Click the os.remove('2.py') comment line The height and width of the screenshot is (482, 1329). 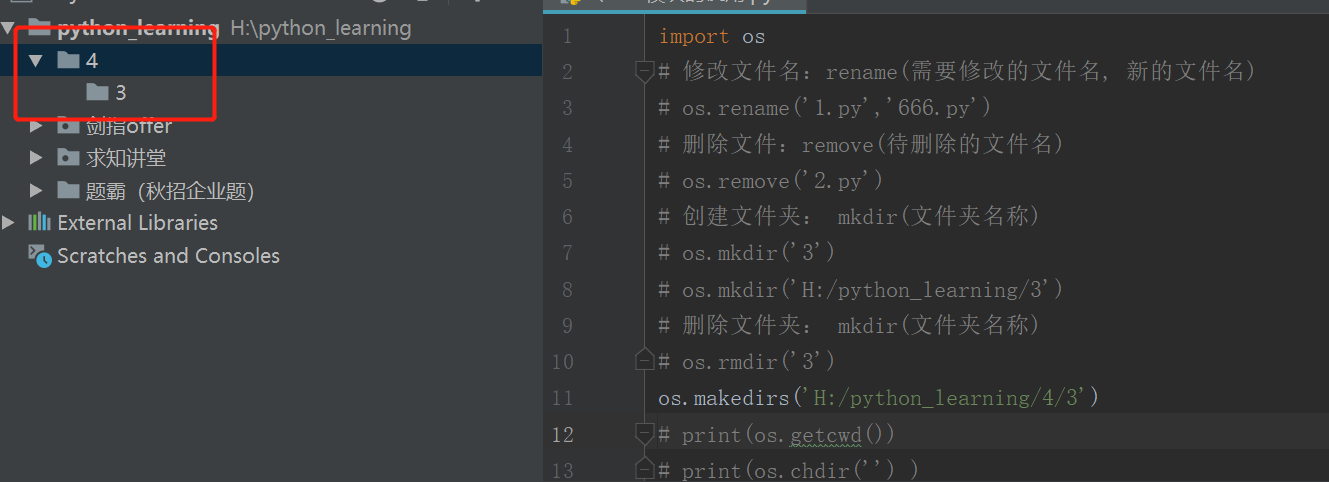(x=771, y=181)
